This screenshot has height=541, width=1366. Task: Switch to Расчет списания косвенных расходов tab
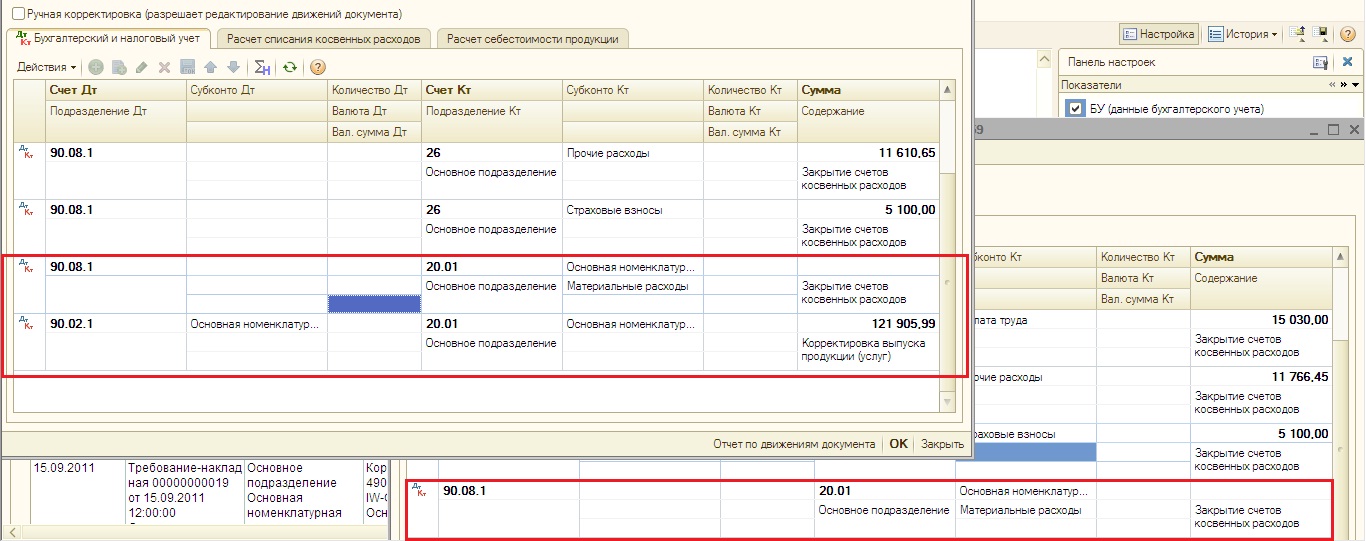[325, 39]
